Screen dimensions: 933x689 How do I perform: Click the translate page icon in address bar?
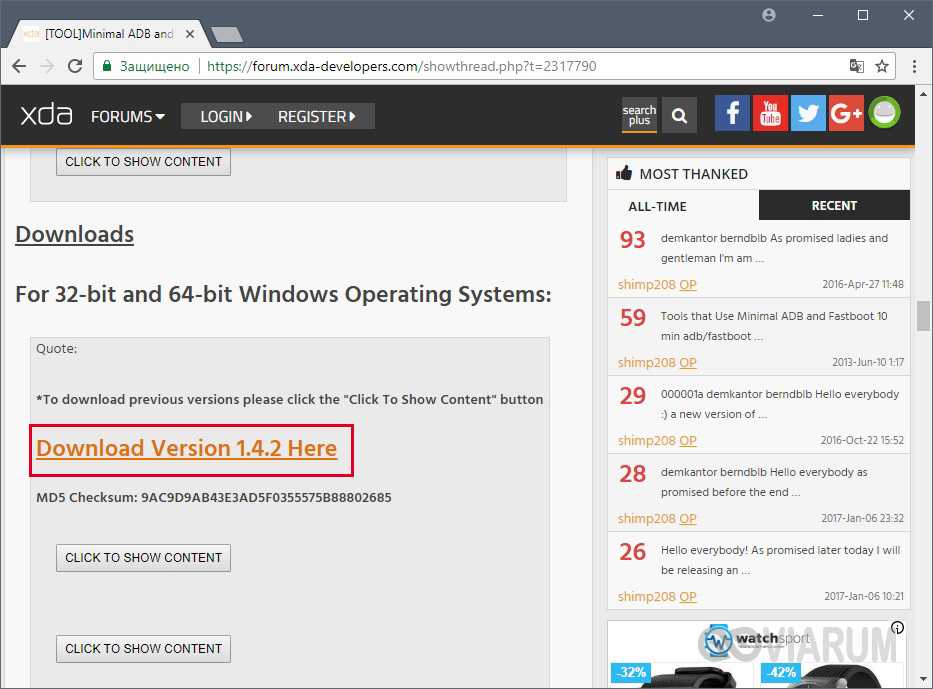click(856, 66)
